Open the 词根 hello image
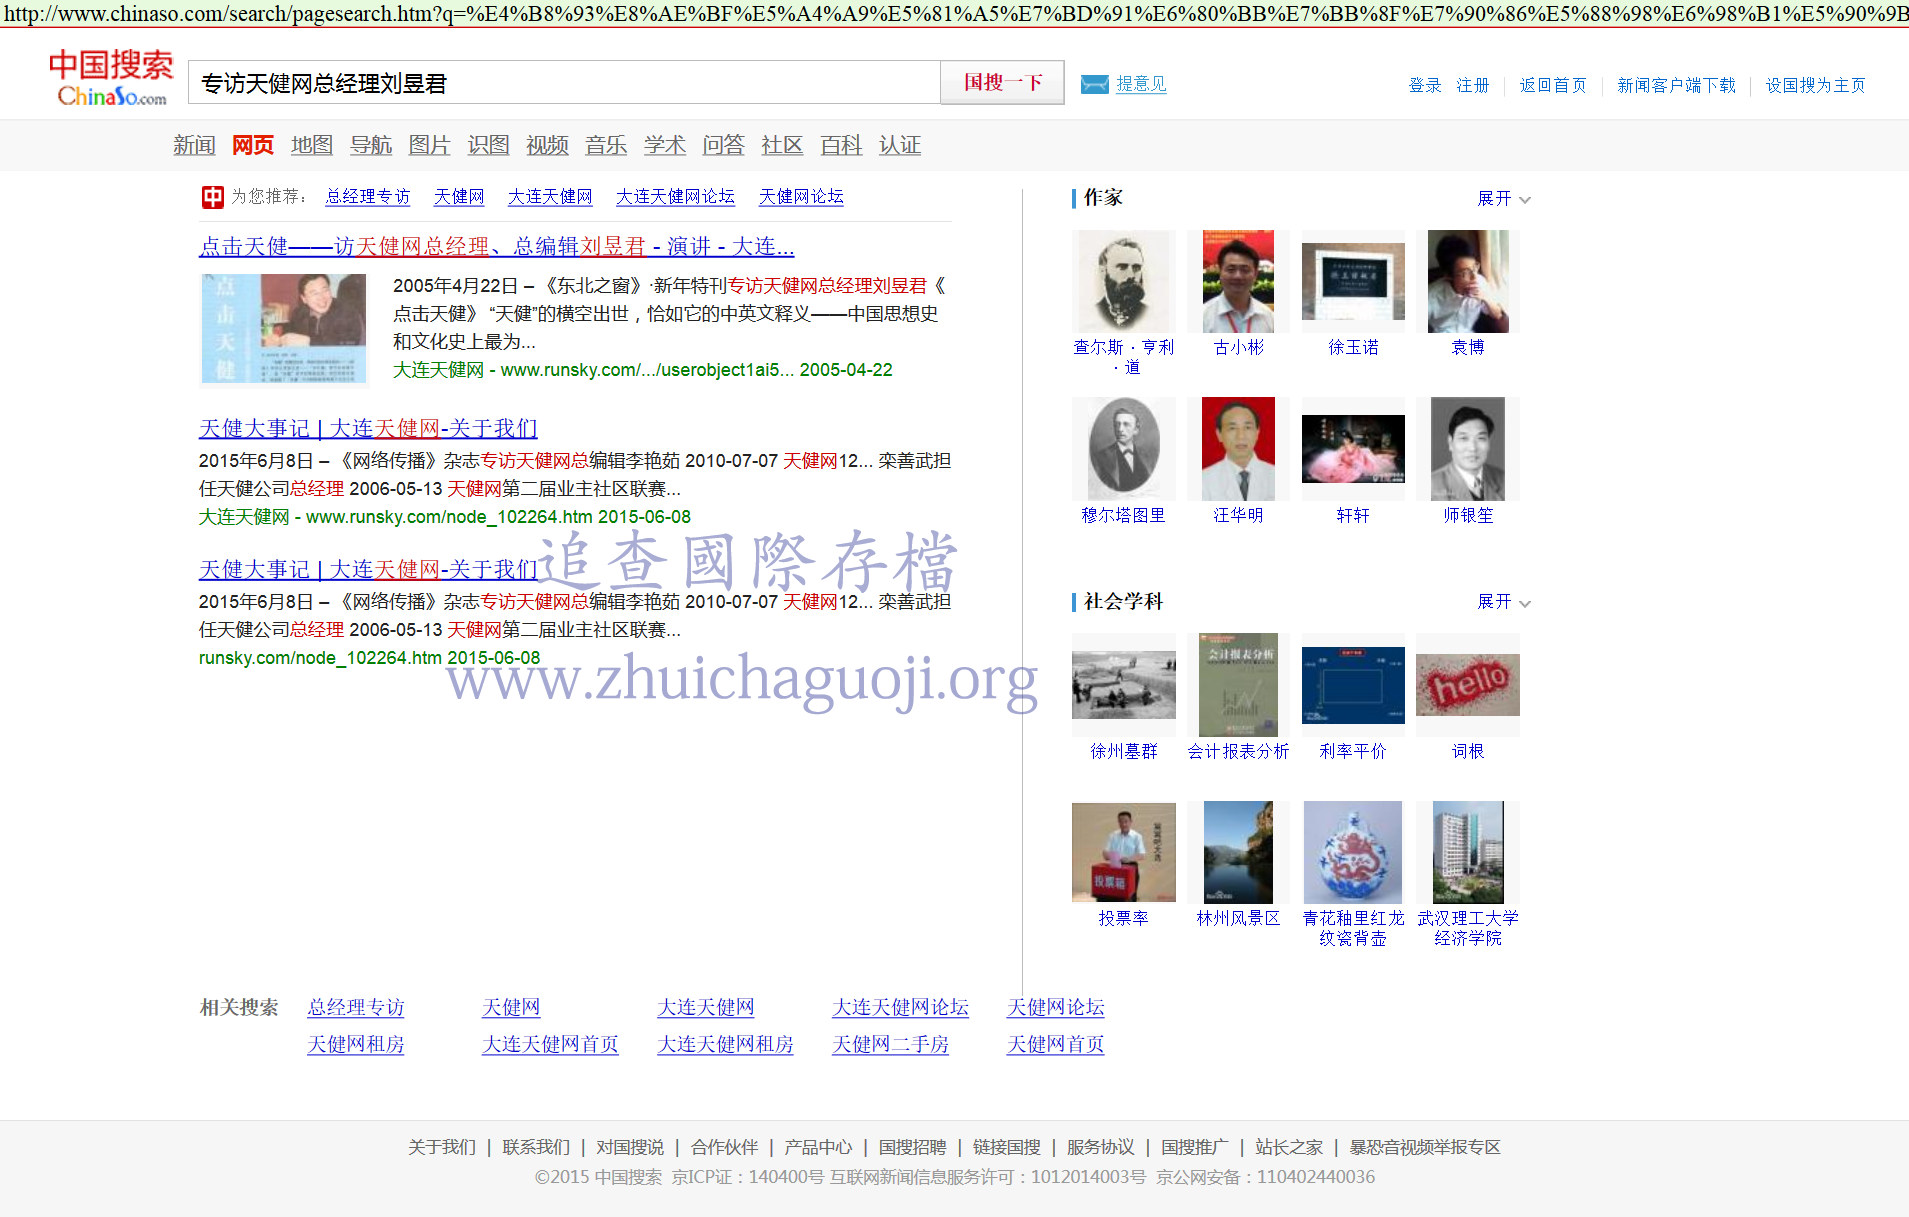This screenshot has height=1217, width=1909. coord(1467,685)
